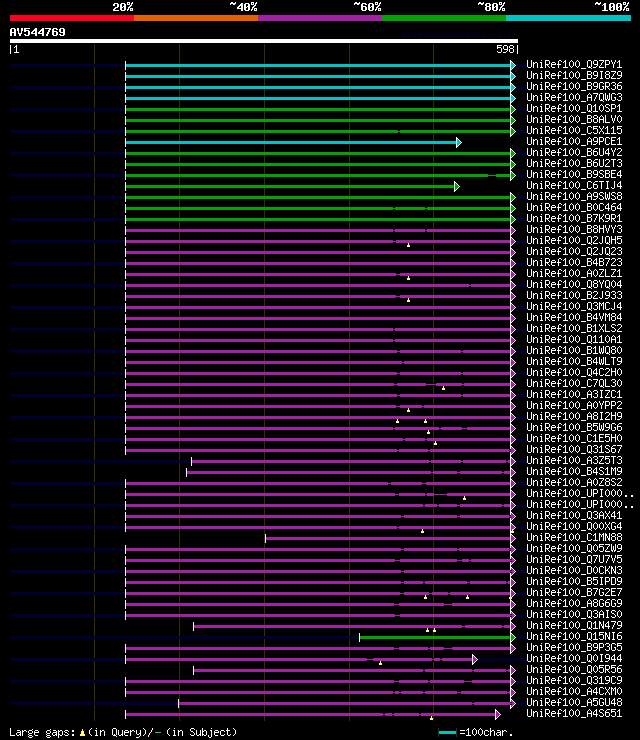
Task: Open the UniRef100_Q8YQ04 entry
Action: (x=574, y=285)
